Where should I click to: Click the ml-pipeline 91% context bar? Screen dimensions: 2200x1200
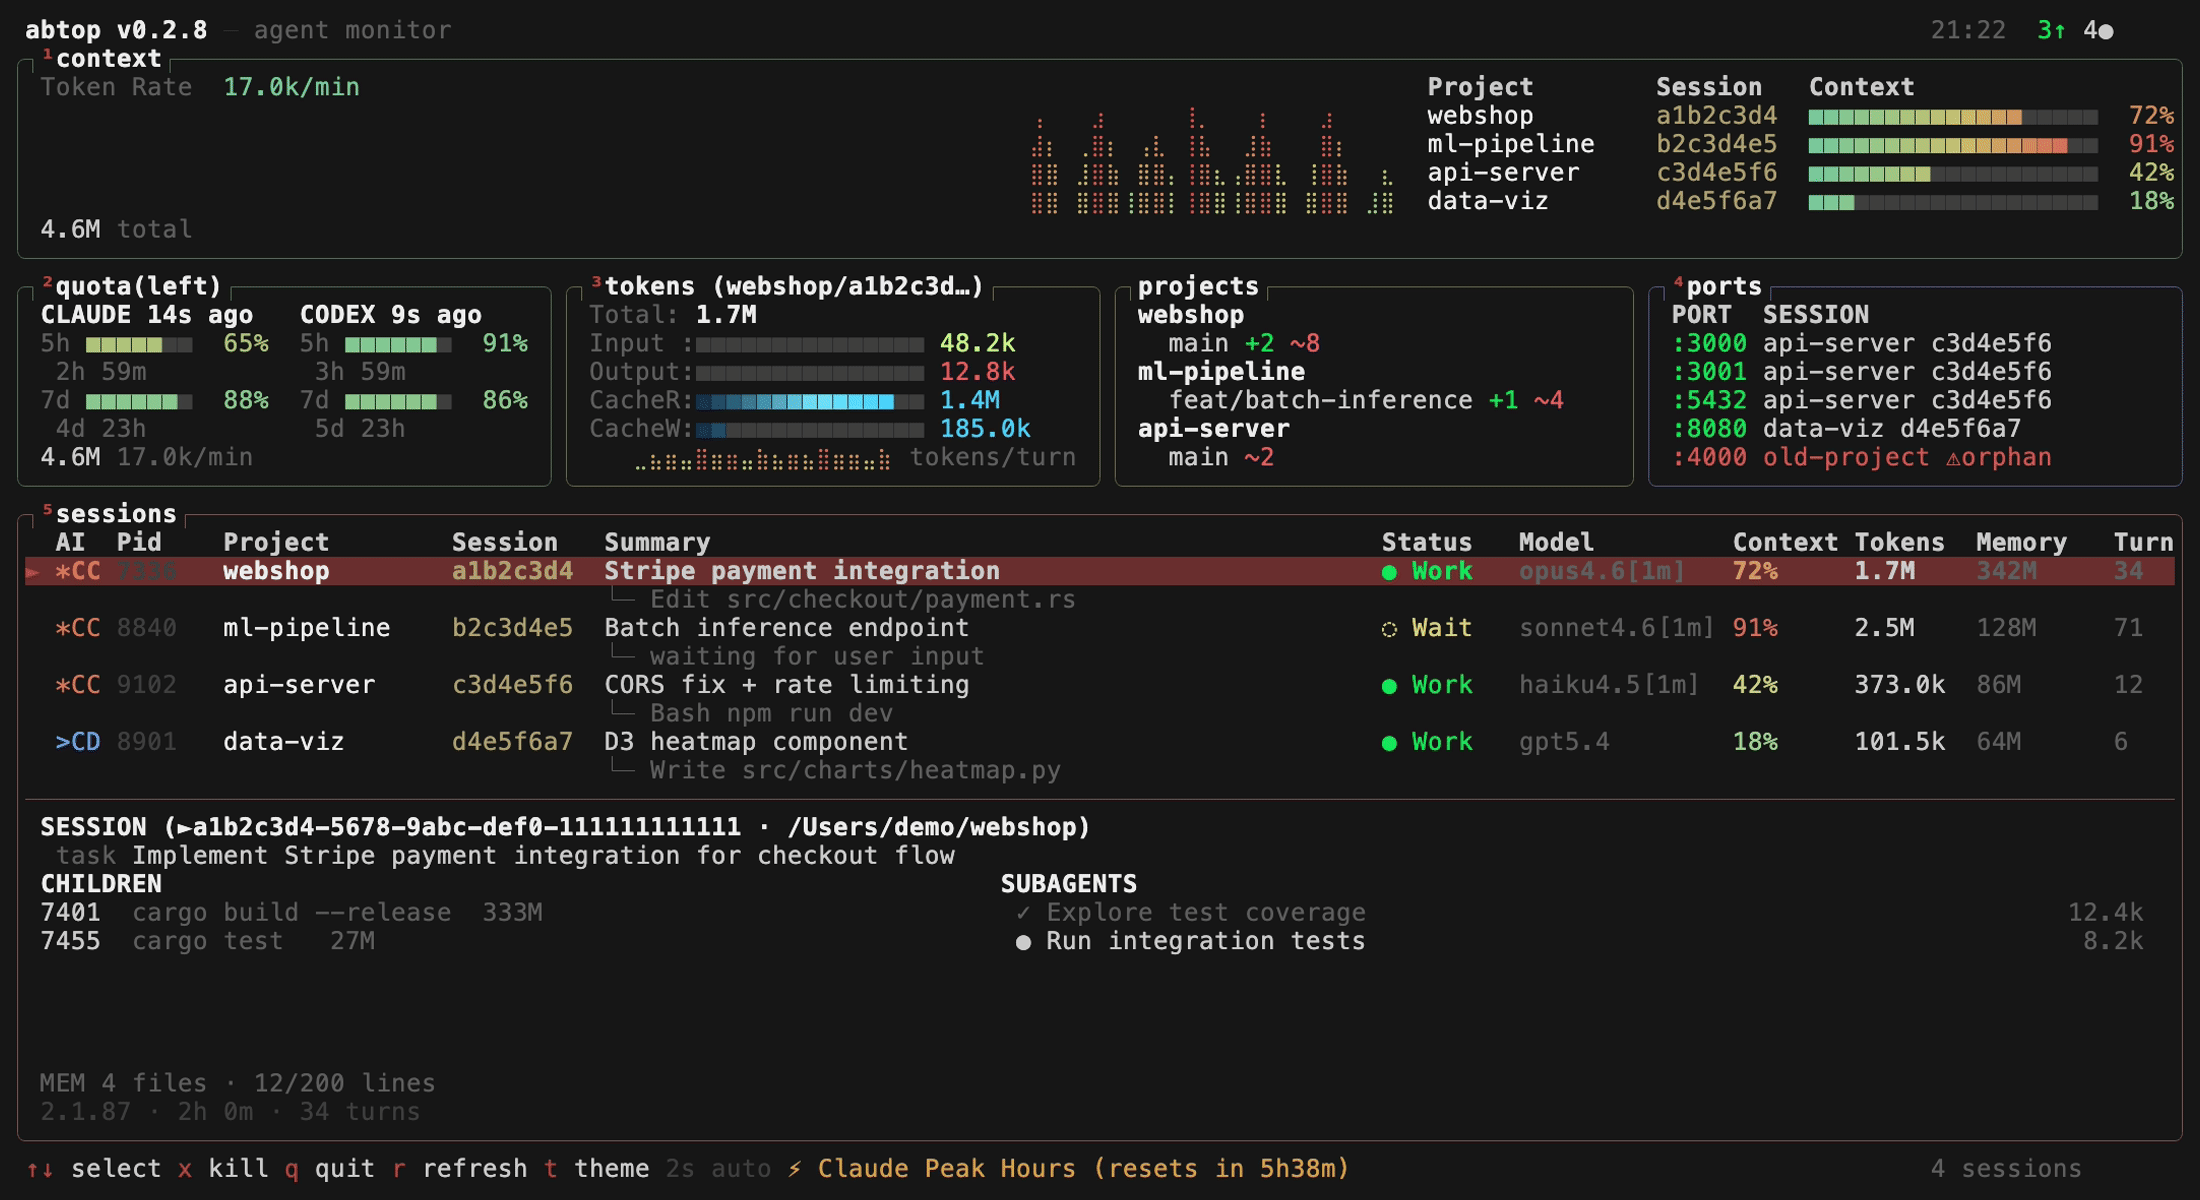coord(1951,145)
